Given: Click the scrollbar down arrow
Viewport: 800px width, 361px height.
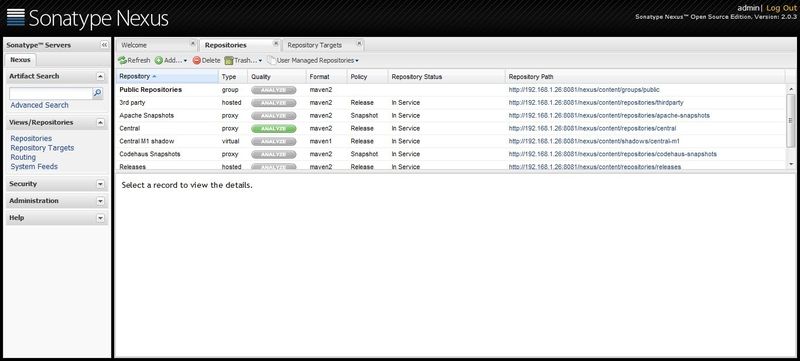Looking at the screenshot, I should pyautogui.click(x=791, y=164).
